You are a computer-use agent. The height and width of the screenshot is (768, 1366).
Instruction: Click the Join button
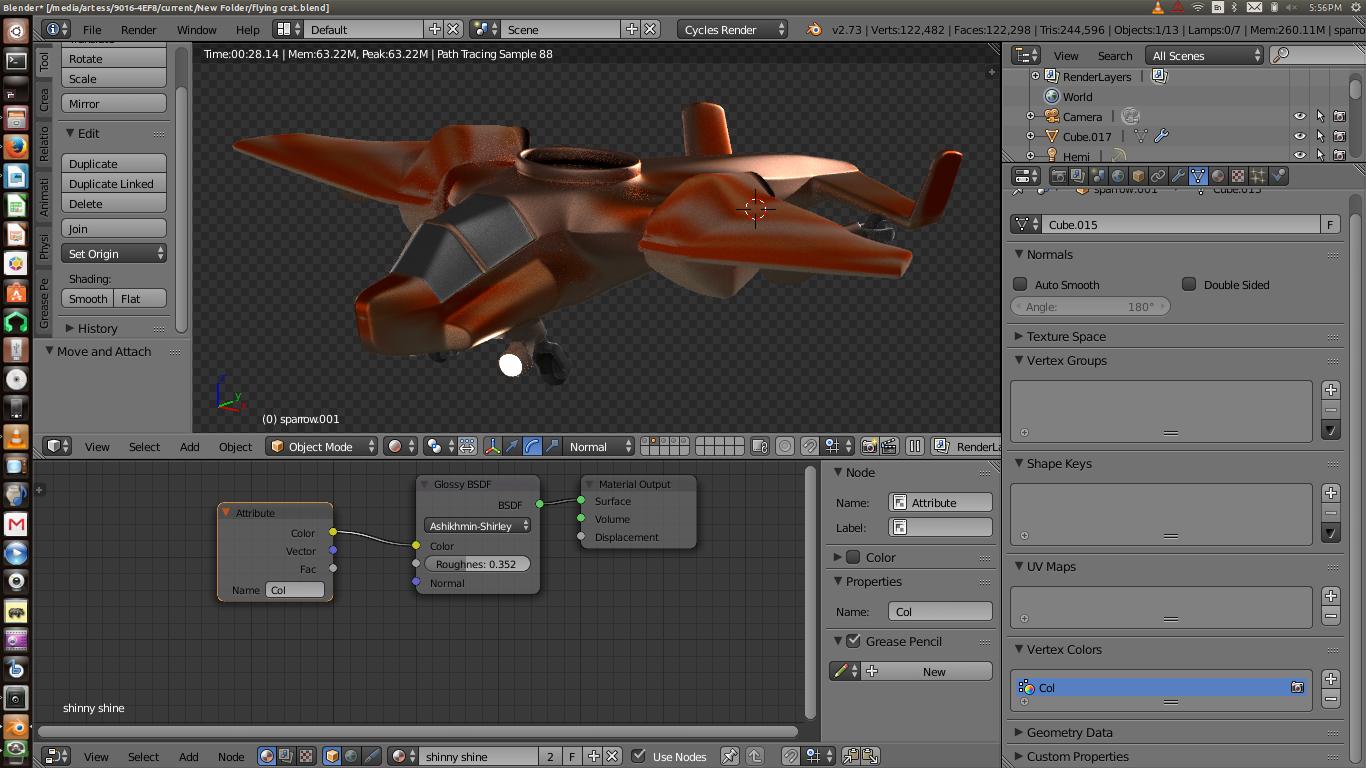(114, 229)
